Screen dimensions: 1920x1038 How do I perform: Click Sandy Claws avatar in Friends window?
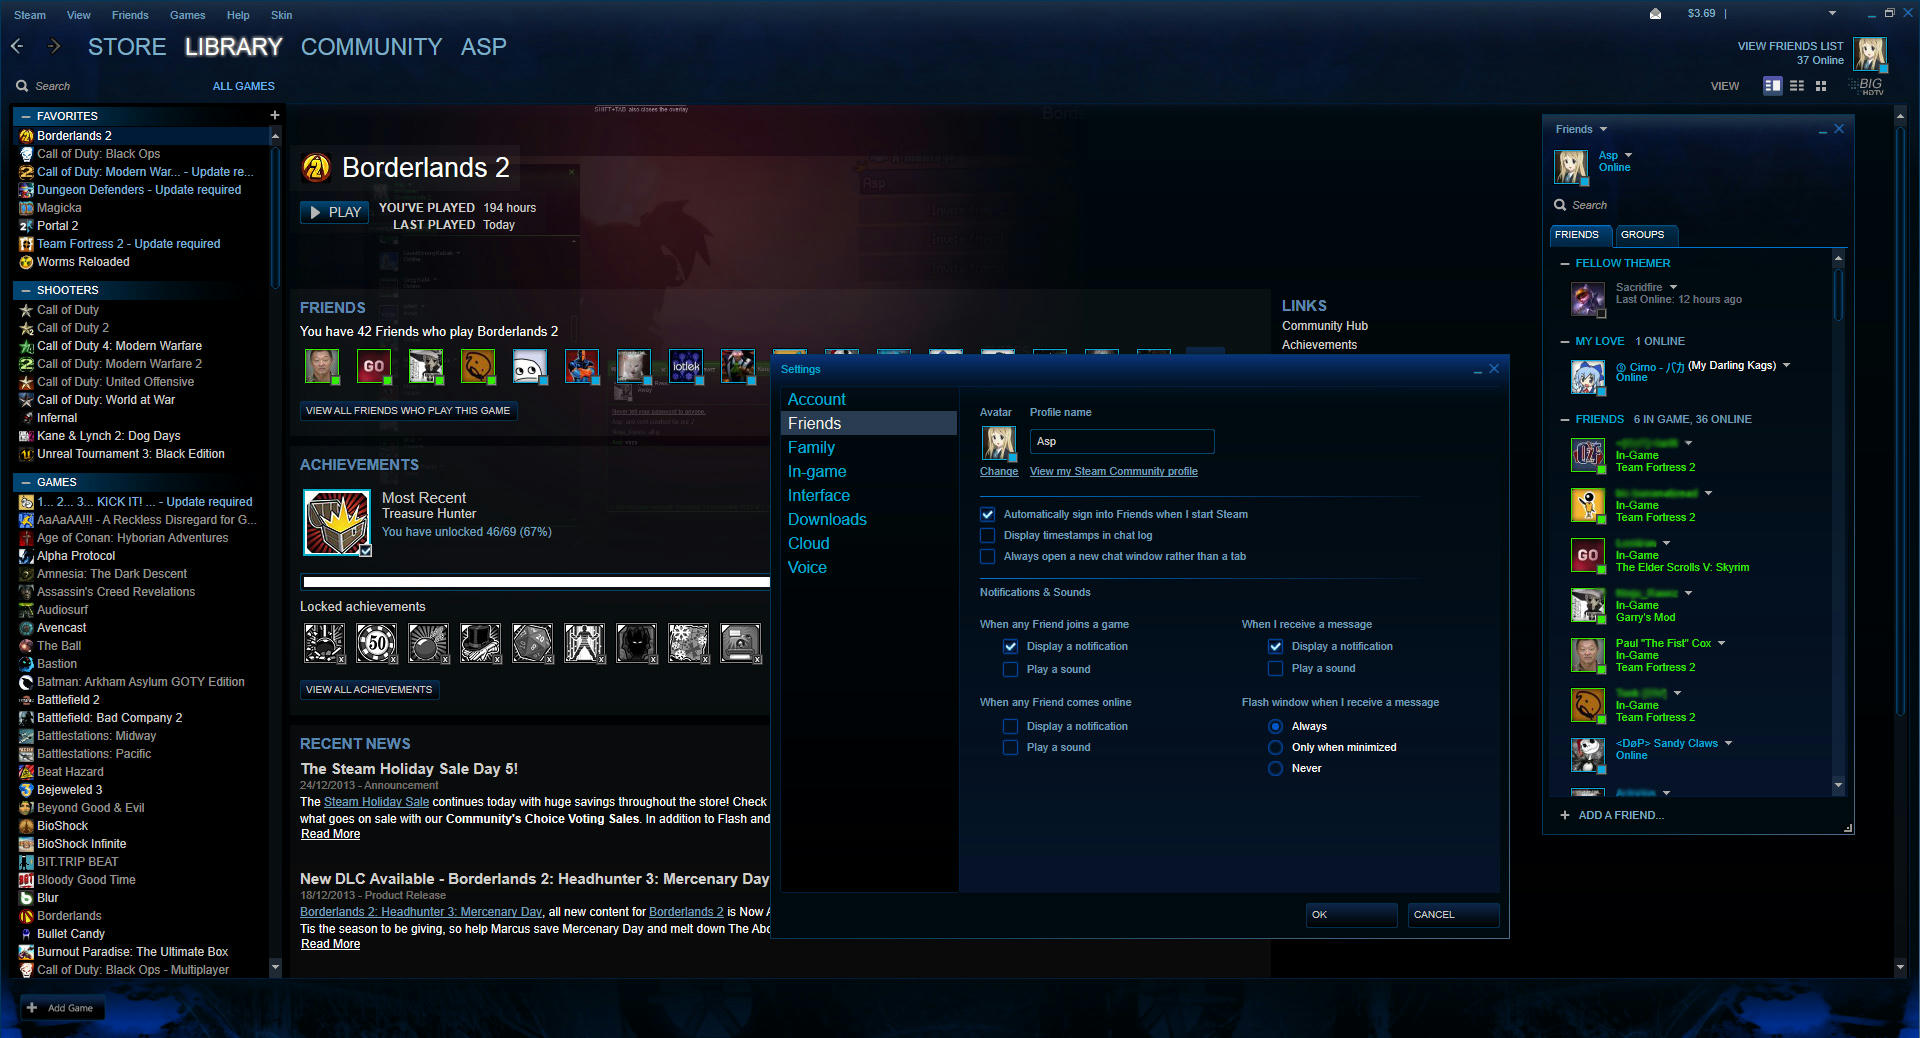(1587, 755)
